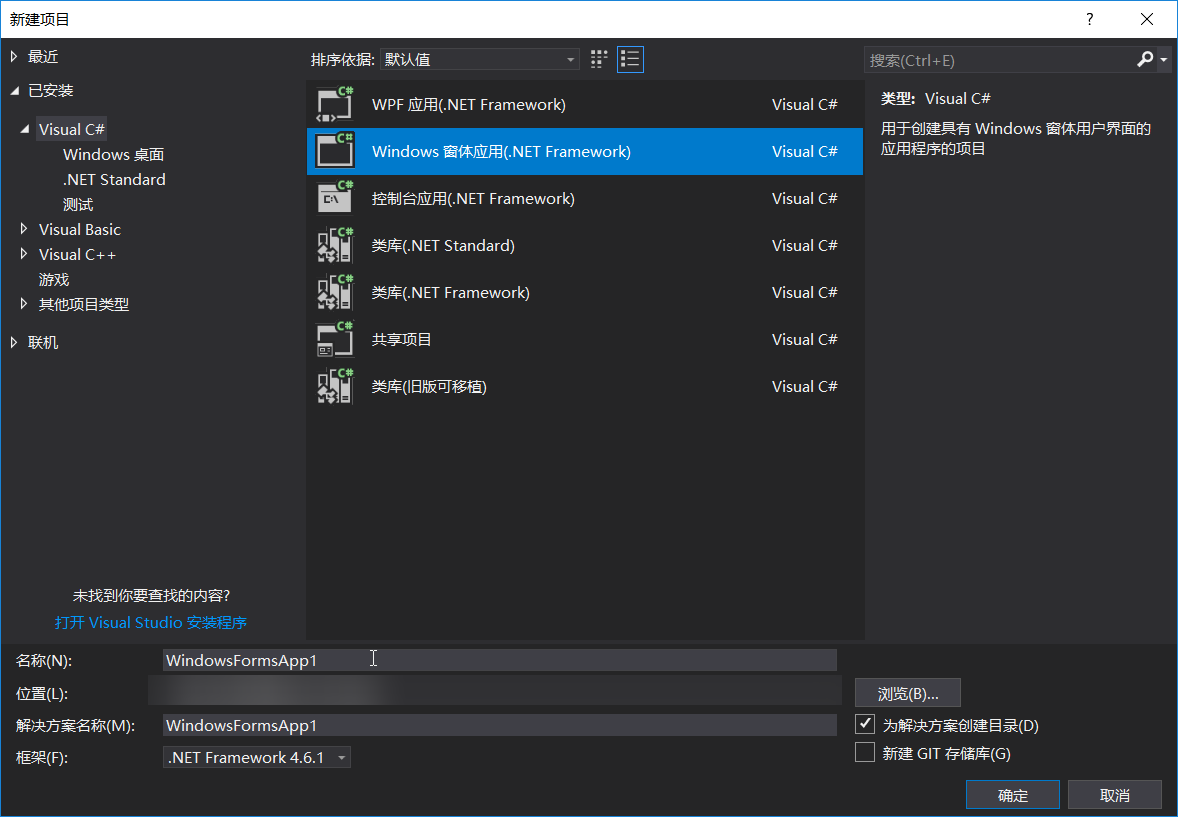Viewport: 1178px width, 817px height.
Task: Click 确定 to create the project
Action: pos(1013,794)
